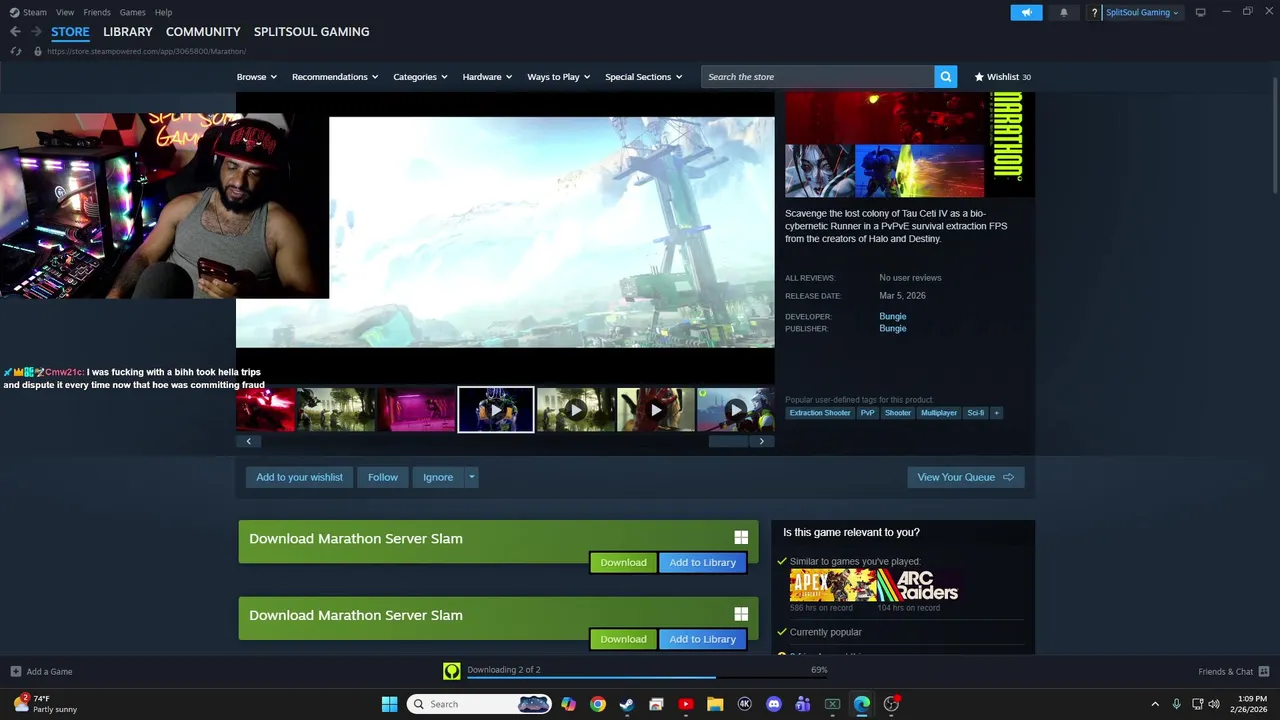Switch to the COMMUNITY tab

coord(203,32)
